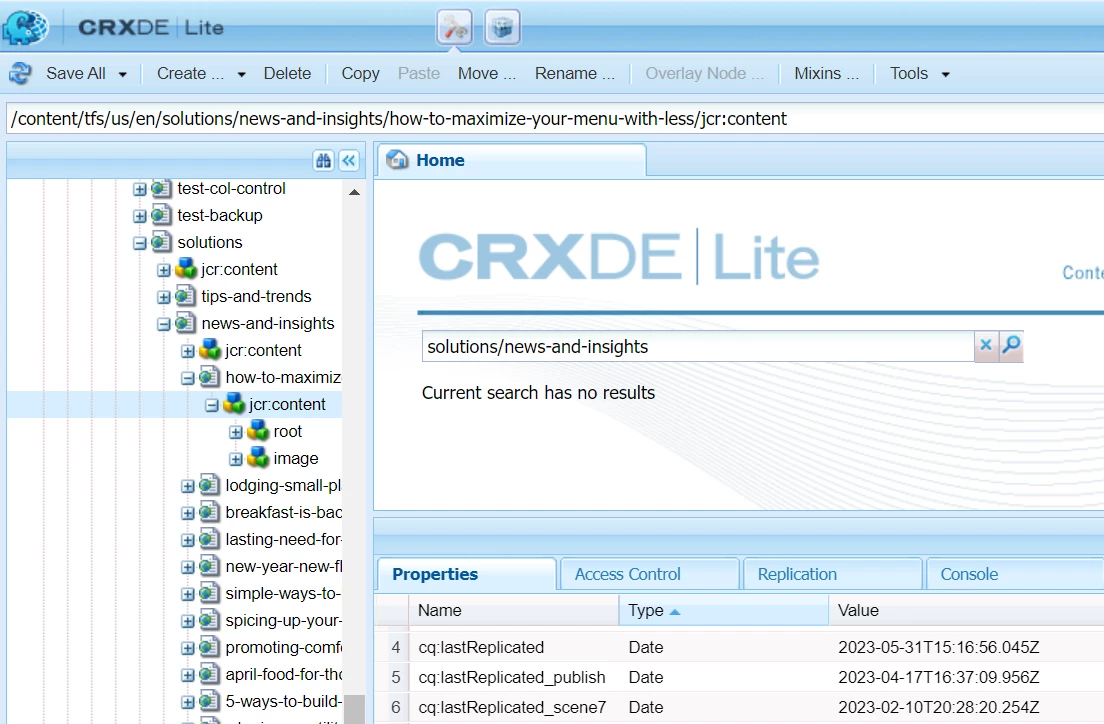The width and height of the screenshot is (1104, 724).
Task: Click the page icon of 5-ways-to-build node
Action: (209, 701)
